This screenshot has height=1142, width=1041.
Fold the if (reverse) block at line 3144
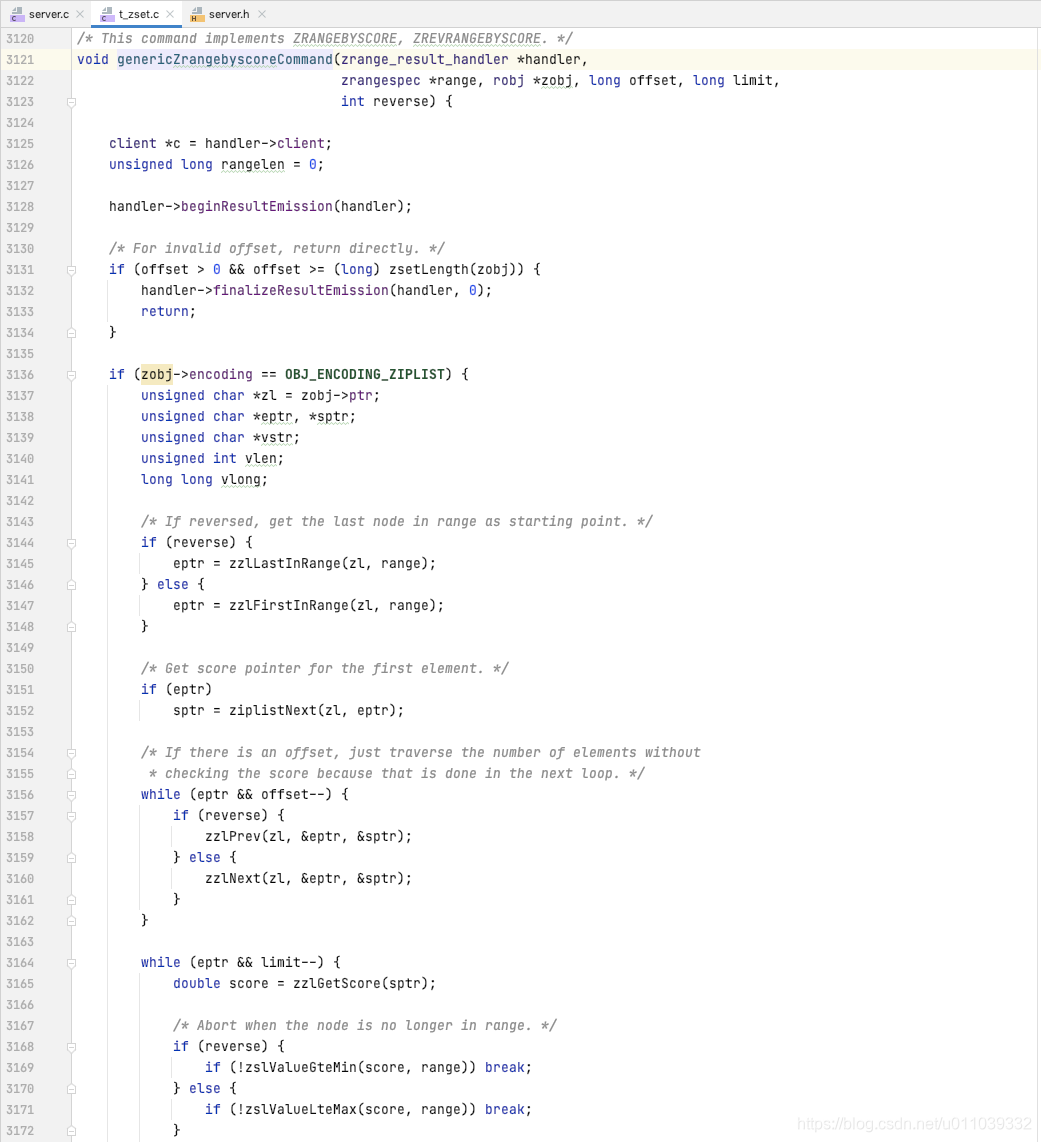click(71, 543)
